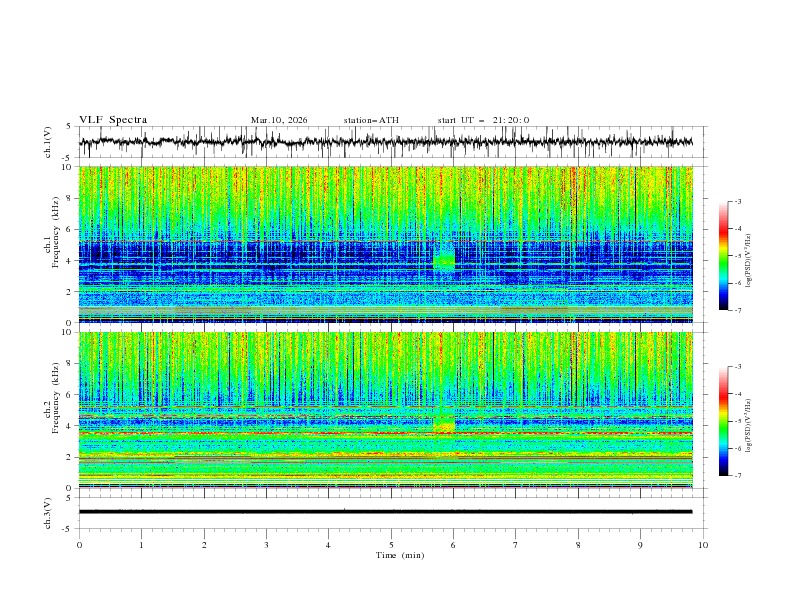Viewport: 792px width, 612px height.
Task: Click the ch.2 frequency tick label "6"
Action: pyautogui.click(x=69, y=395)
